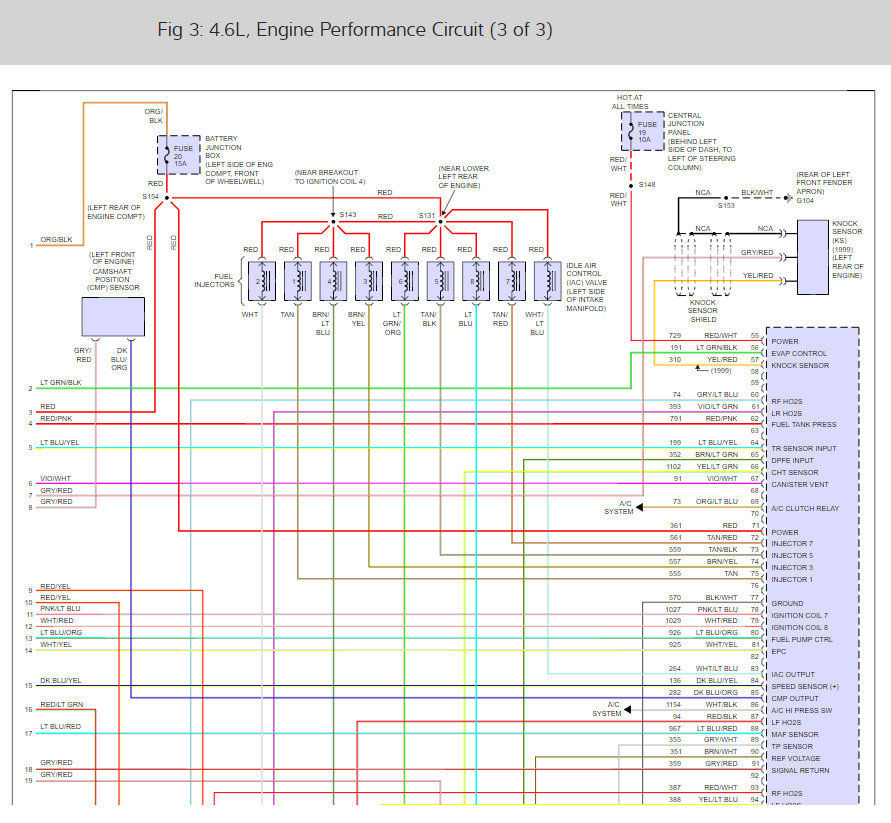The width and height of the screenshot is (891, 823).
Task: Click A/C SYSTEM arrow beside WHT/BLK wire
Action: coord(627,709)
